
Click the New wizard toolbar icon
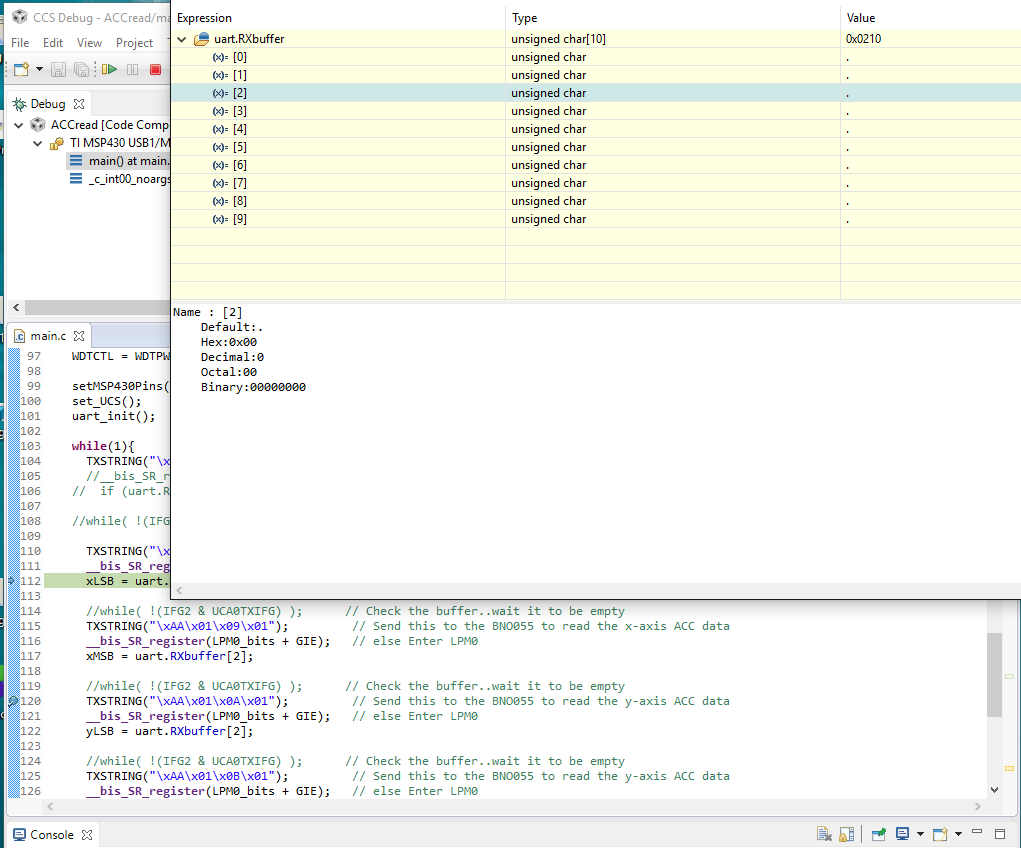point(21,70)
